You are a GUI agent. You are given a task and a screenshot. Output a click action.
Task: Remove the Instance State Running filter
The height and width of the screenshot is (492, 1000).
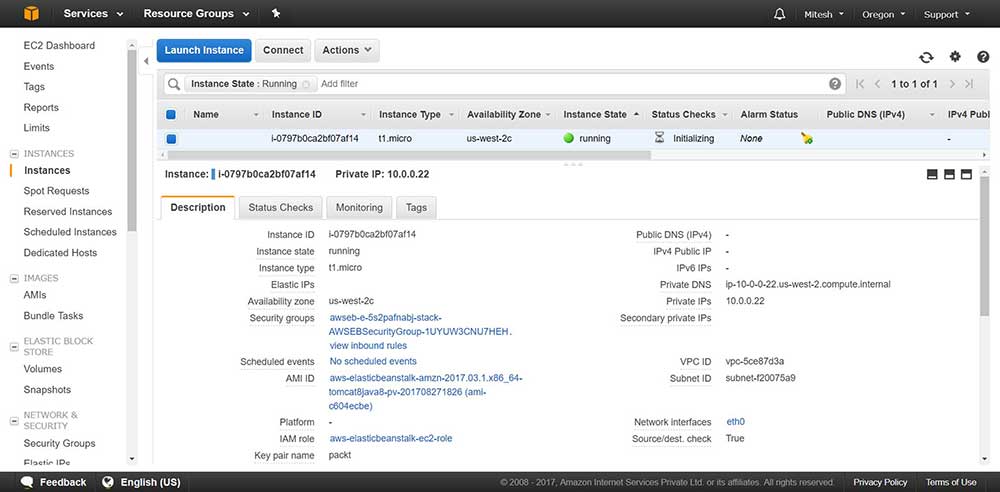pyautogui.click(x=306, y=84)
